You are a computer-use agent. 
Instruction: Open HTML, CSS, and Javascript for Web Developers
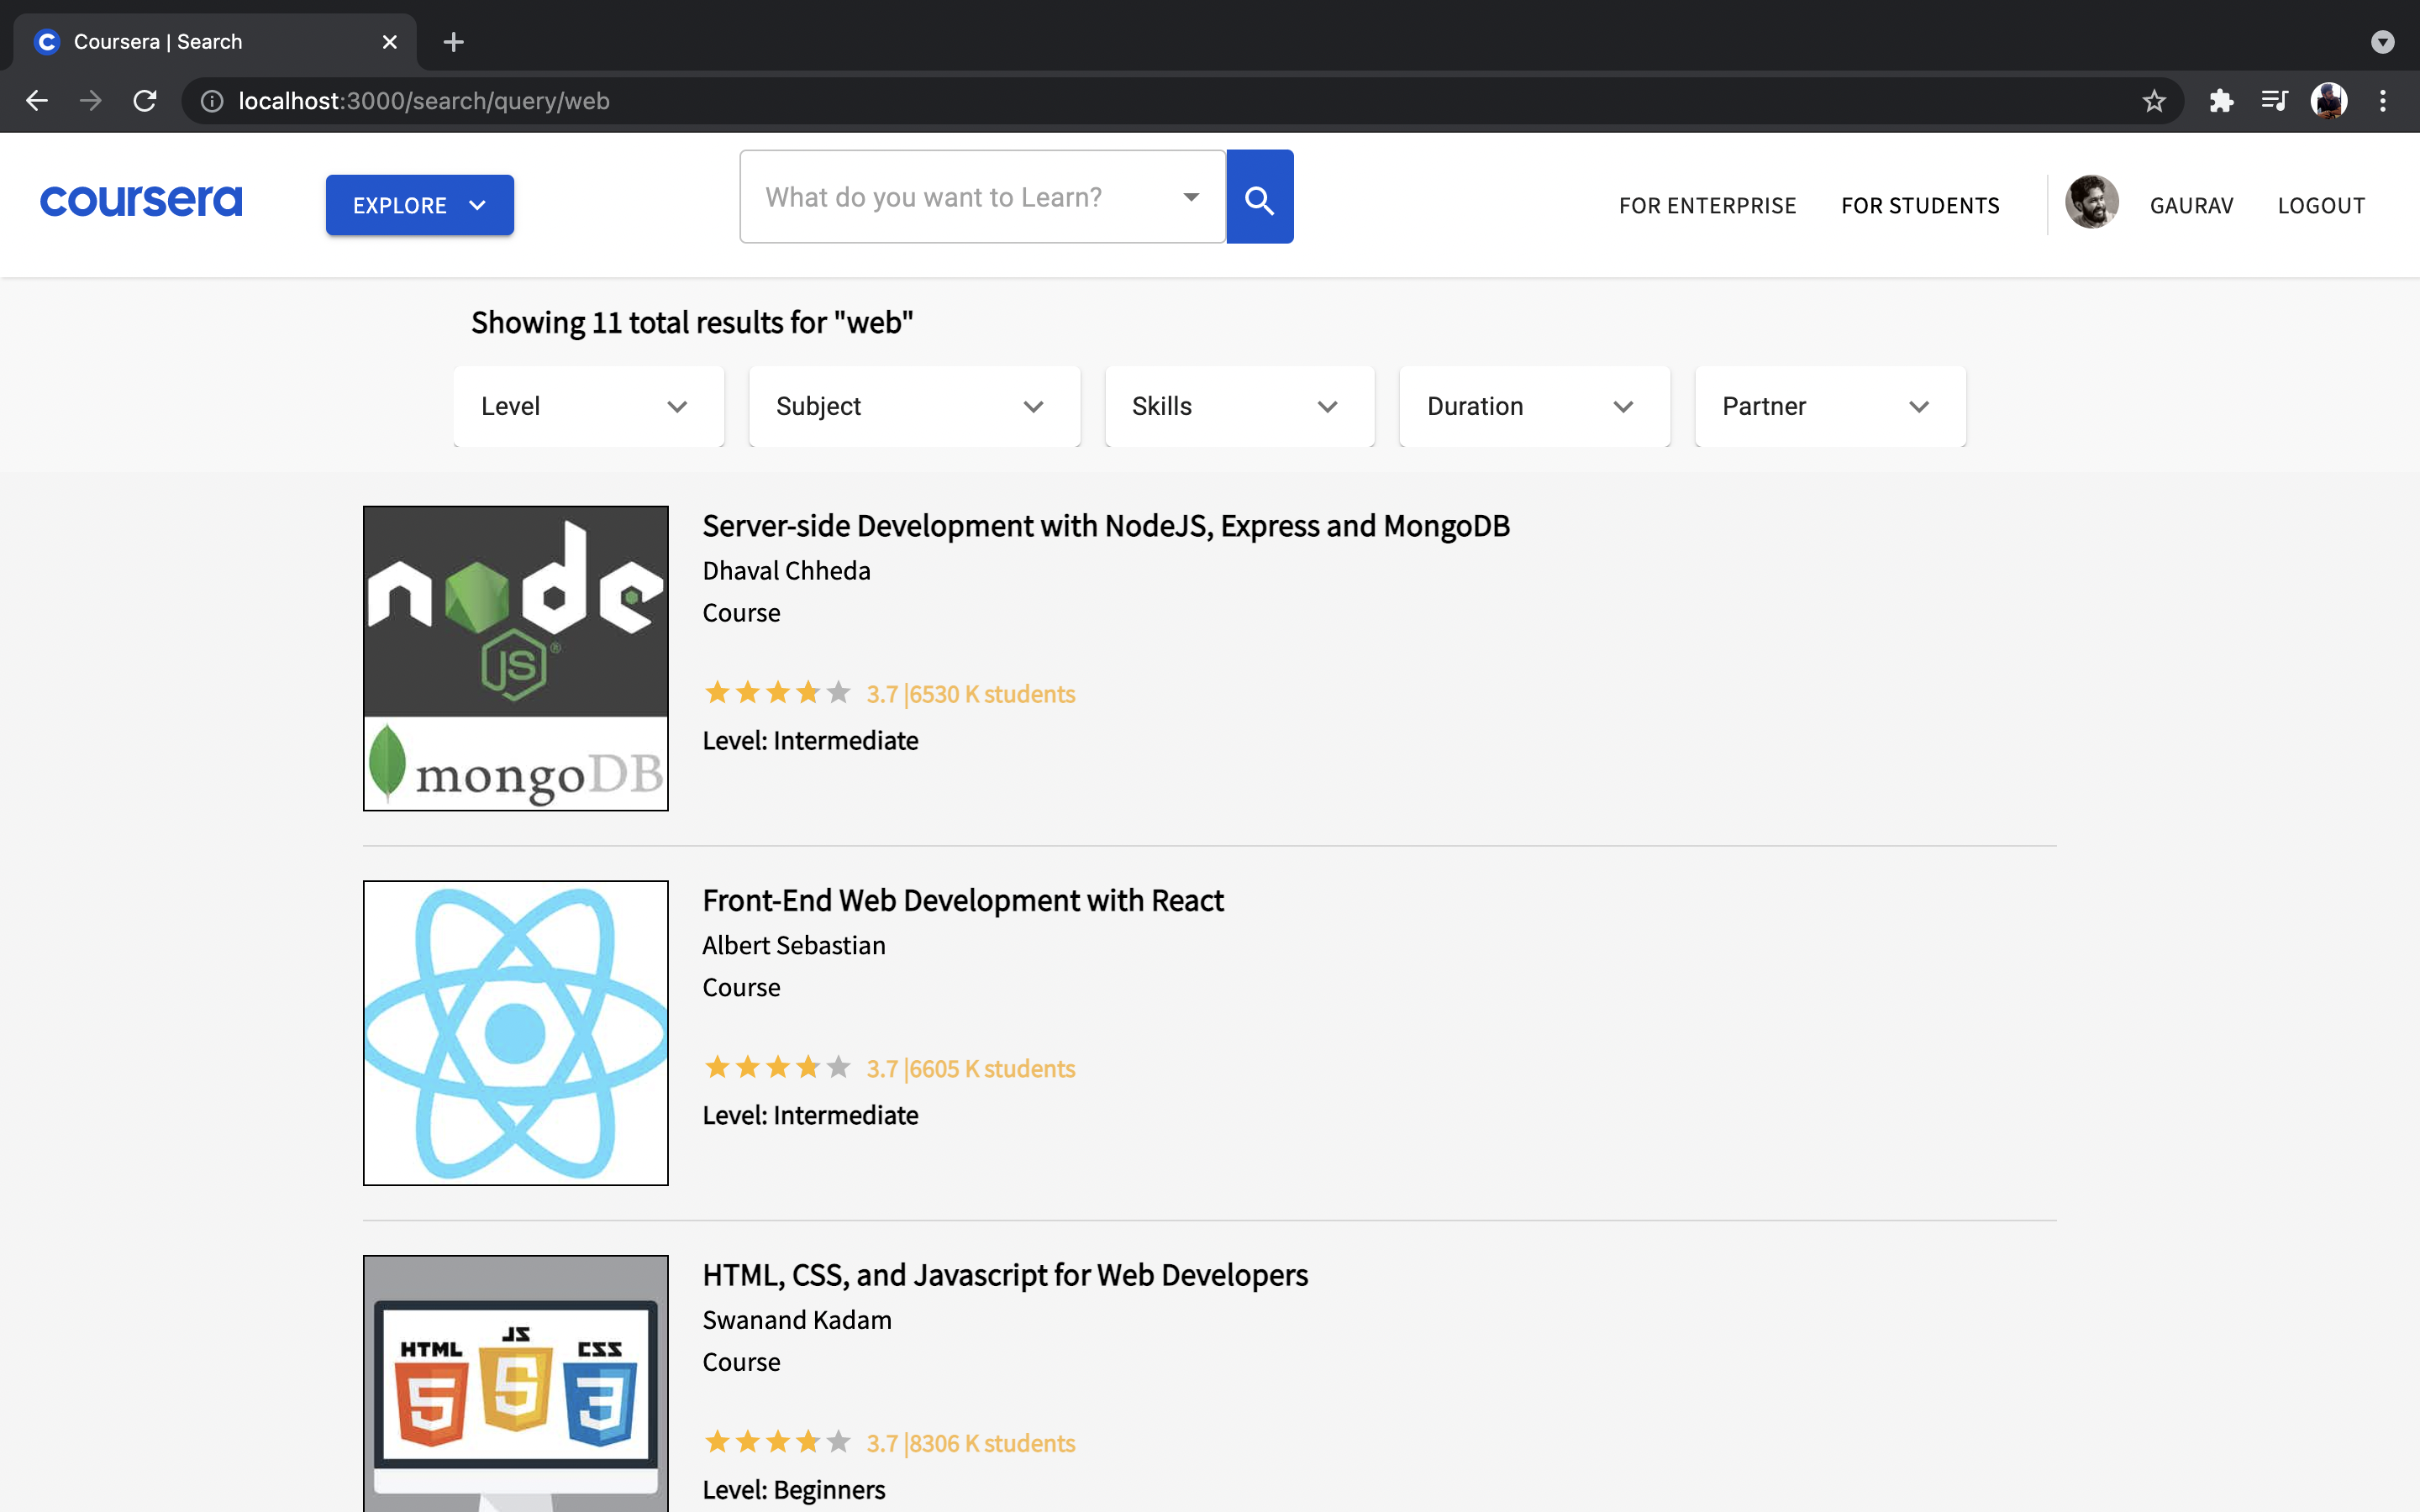tap(1005, 1275)
